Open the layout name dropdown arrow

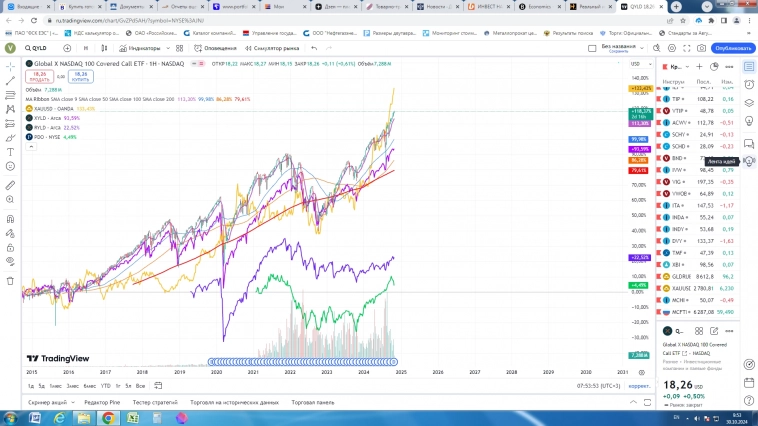point(641,48)
